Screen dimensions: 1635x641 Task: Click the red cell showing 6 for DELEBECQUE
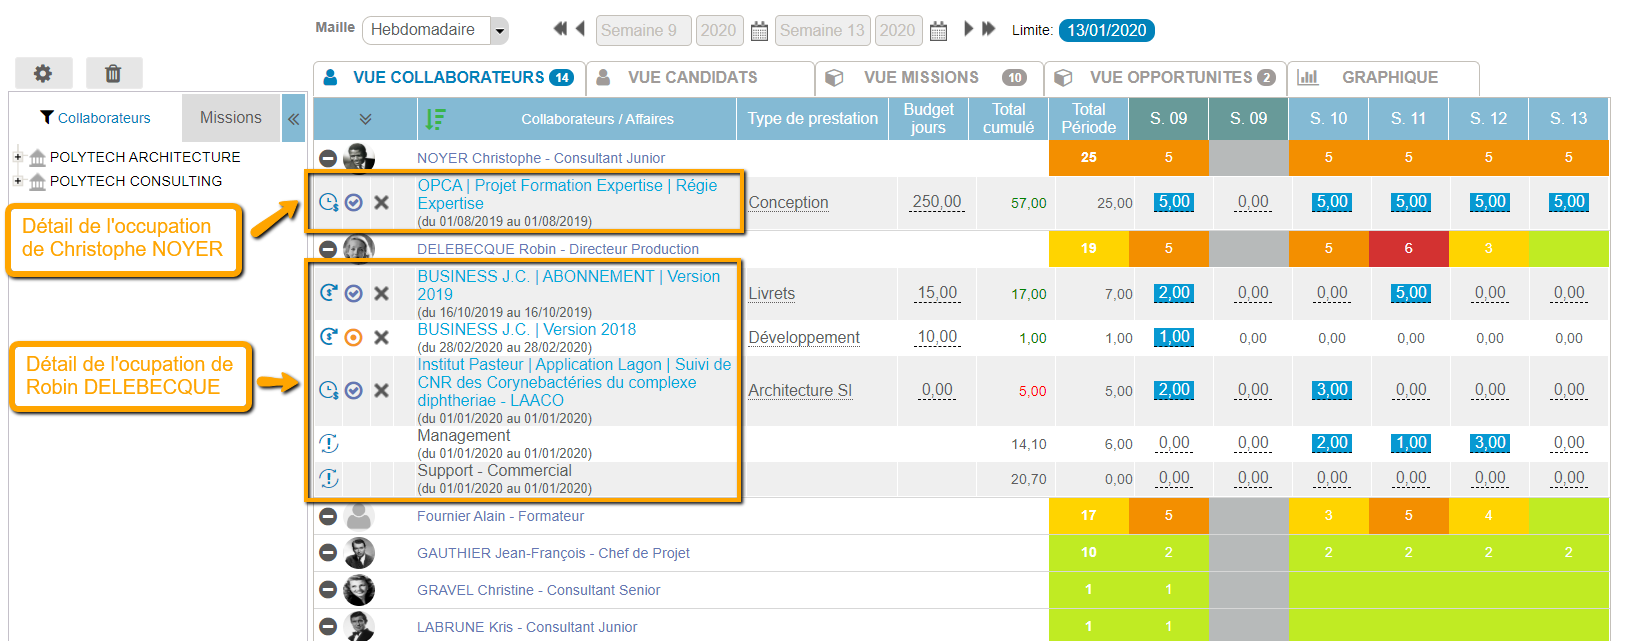tap(1408, 248)
